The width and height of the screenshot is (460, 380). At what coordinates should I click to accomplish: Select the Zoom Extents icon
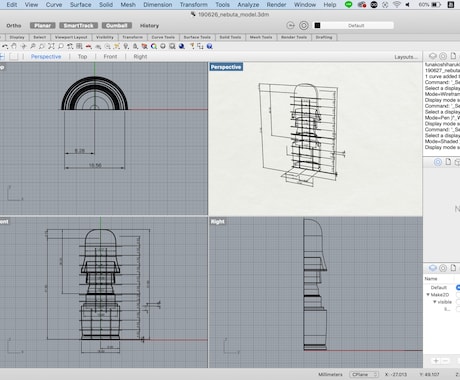pyautogui.click(x=51, y=46)
